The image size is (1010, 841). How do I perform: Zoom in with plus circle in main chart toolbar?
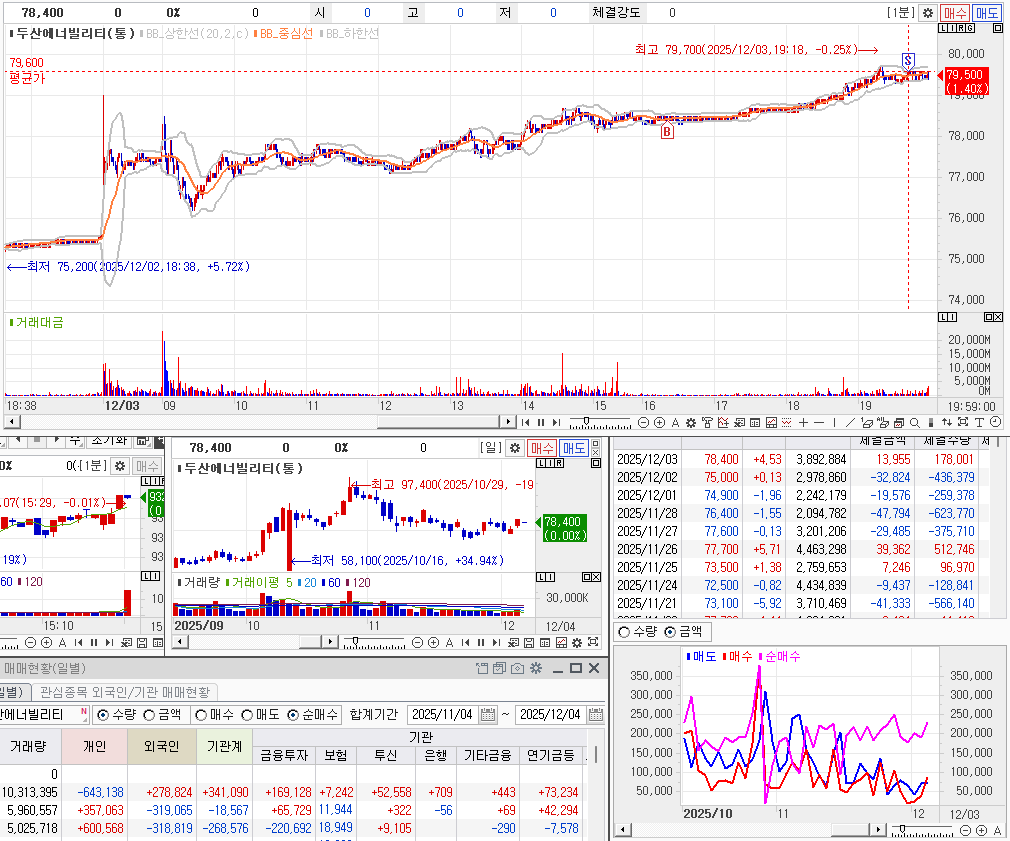coord(659,422)
